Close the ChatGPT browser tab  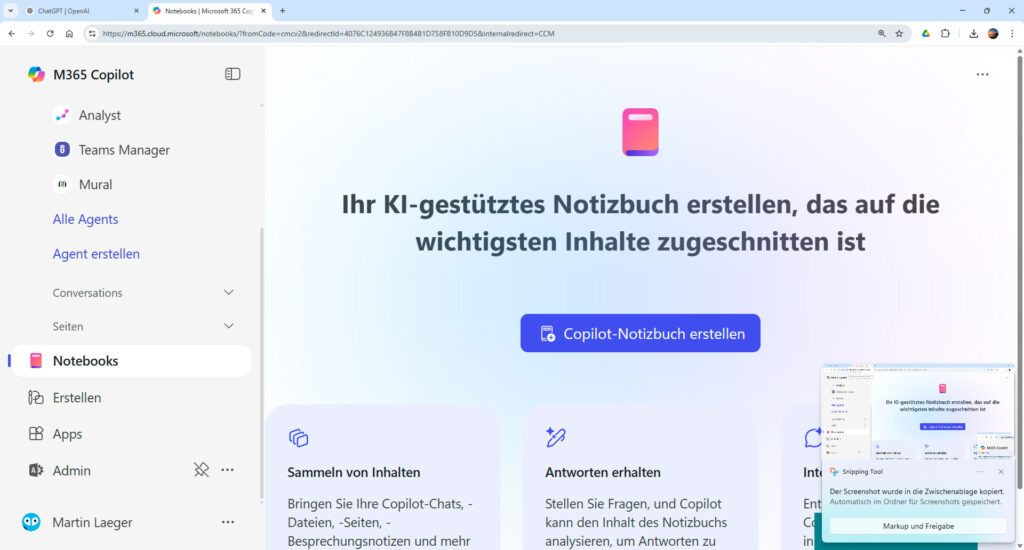pos(136,11)
